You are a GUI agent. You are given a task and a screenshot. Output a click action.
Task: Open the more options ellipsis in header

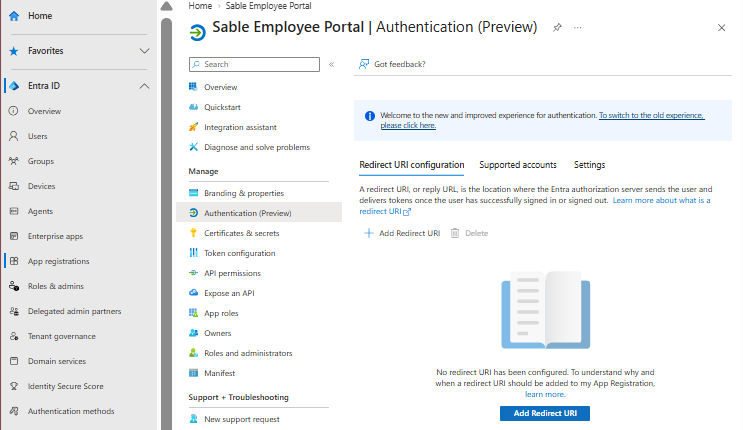click(577, 27)
